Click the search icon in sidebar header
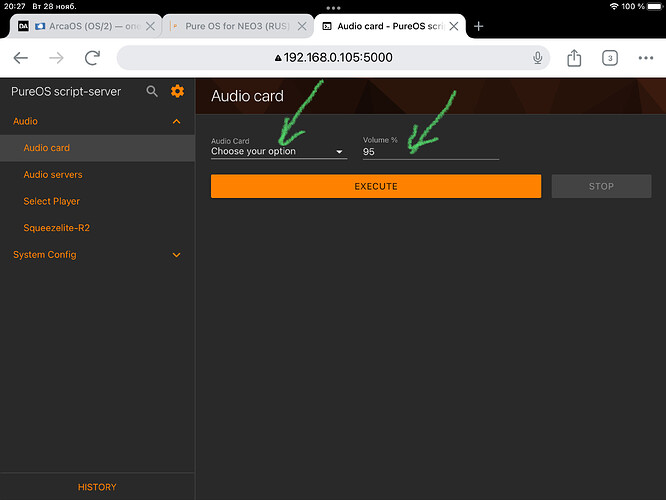 pos(152,92)
